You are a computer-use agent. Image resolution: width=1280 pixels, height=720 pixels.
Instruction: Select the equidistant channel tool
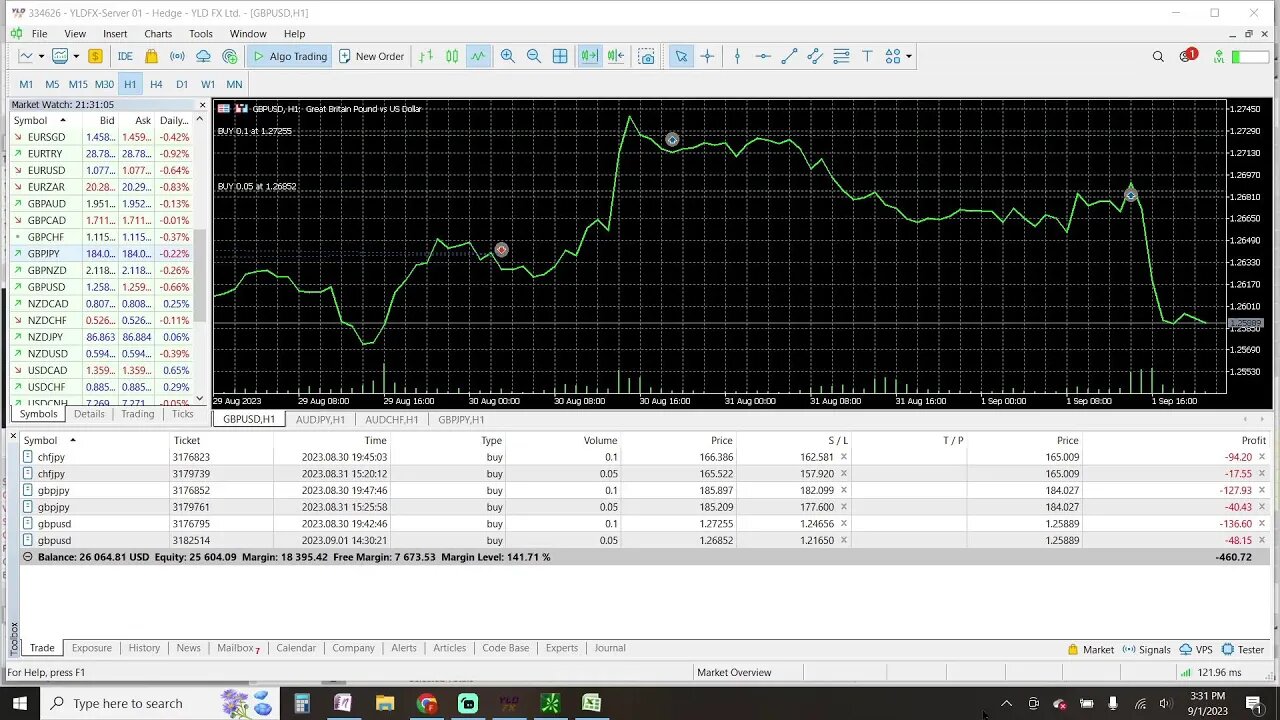815,56
